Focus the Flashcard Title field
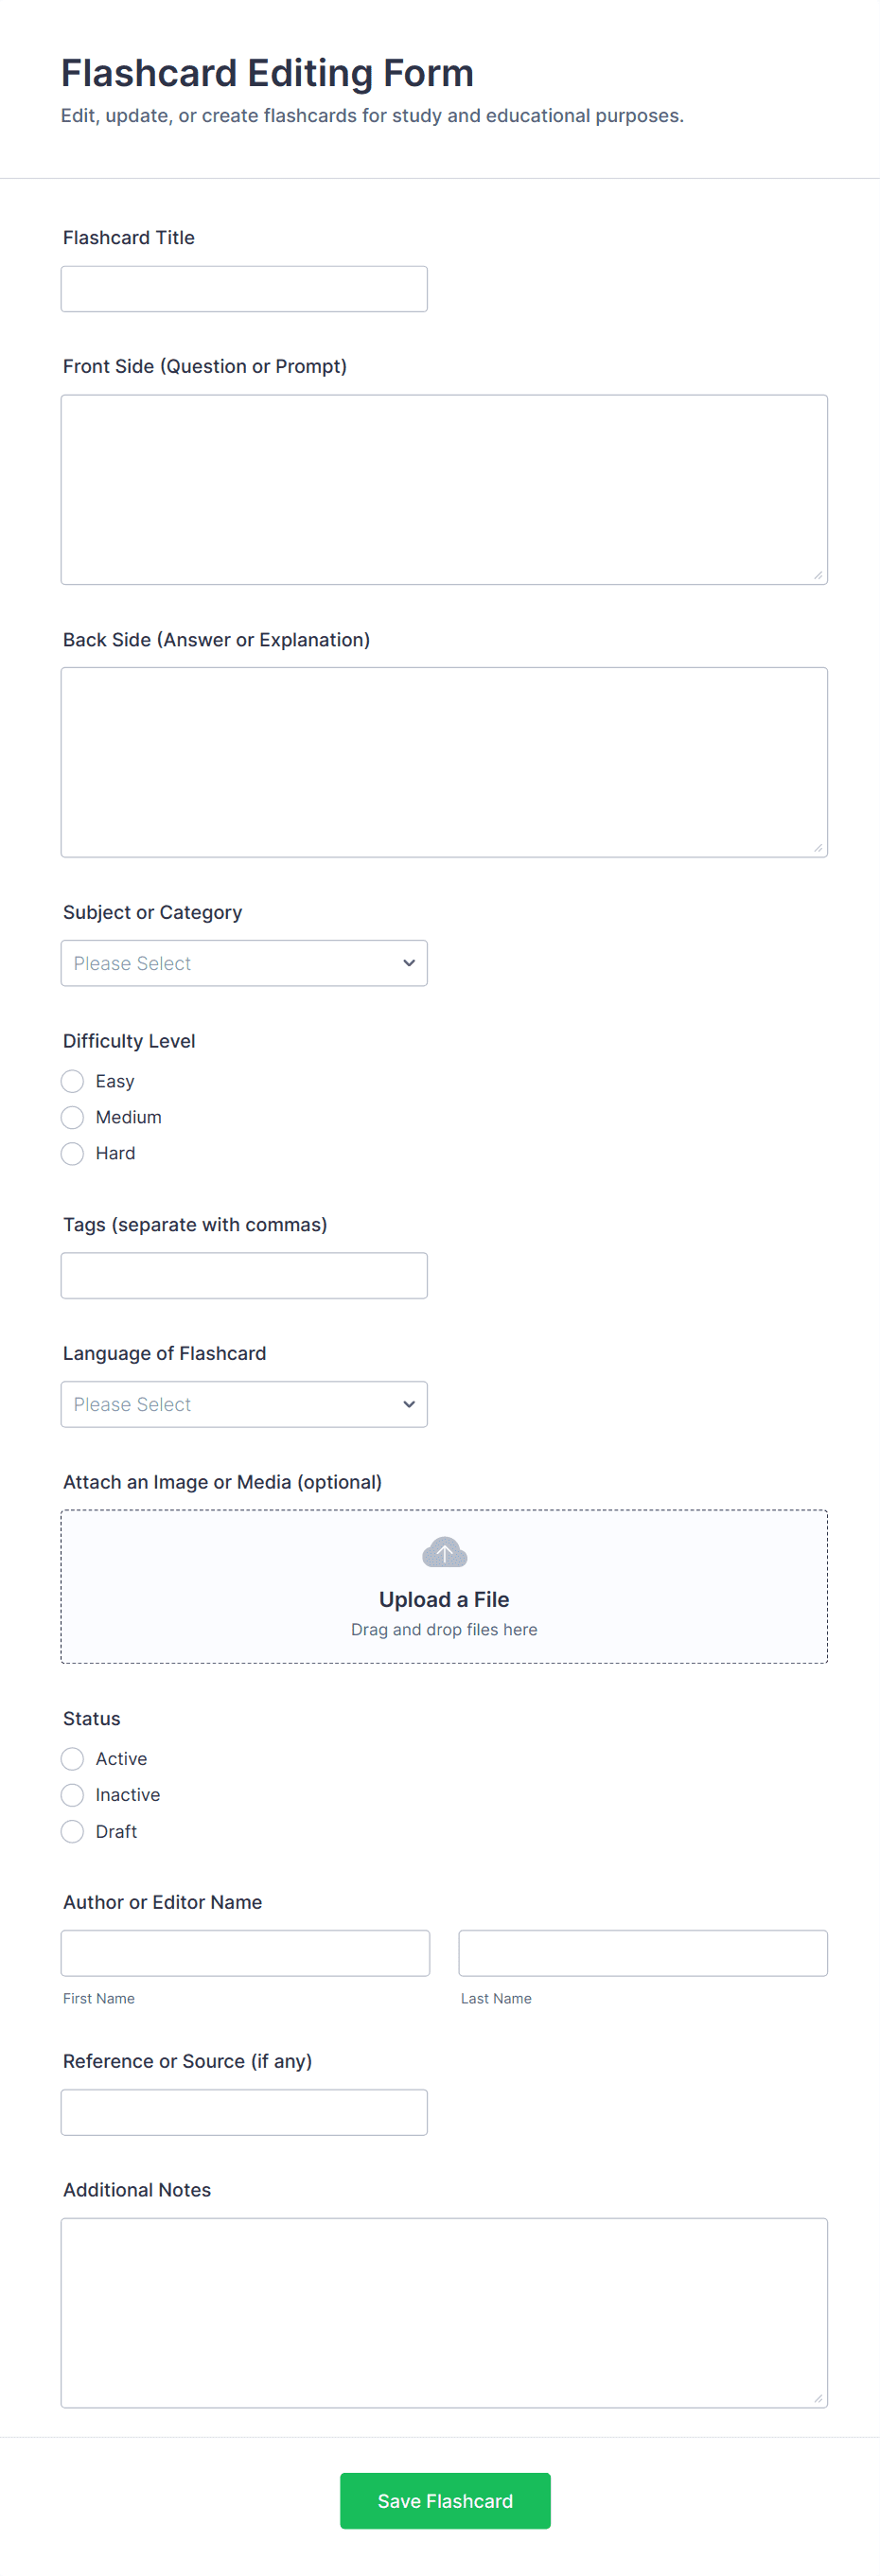This screenshot has height=2576, width=880. point(244,289)
